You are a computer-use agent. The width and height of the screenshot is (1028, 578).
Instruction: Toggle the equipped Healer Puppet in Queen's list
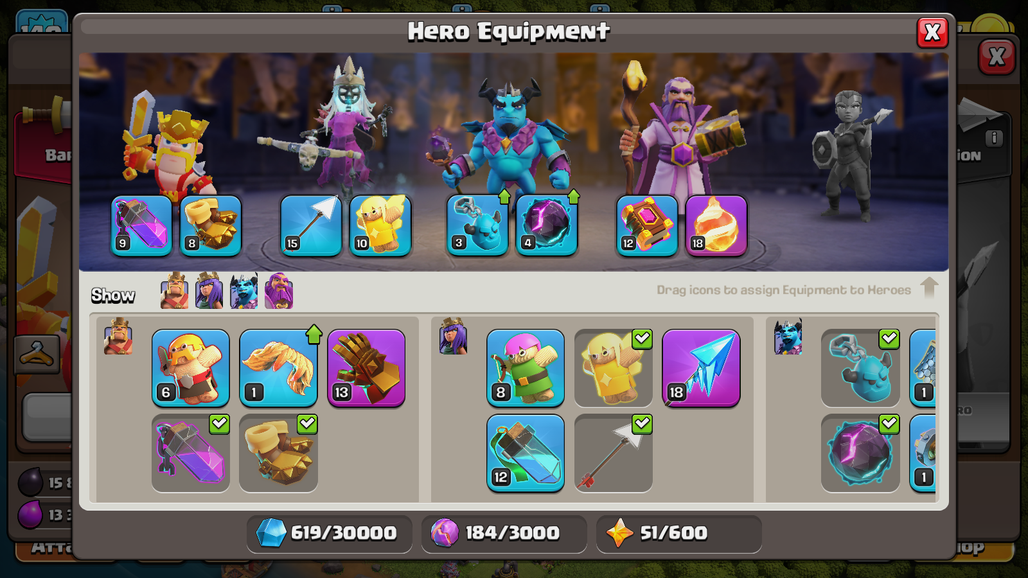(x=614, y=368)
